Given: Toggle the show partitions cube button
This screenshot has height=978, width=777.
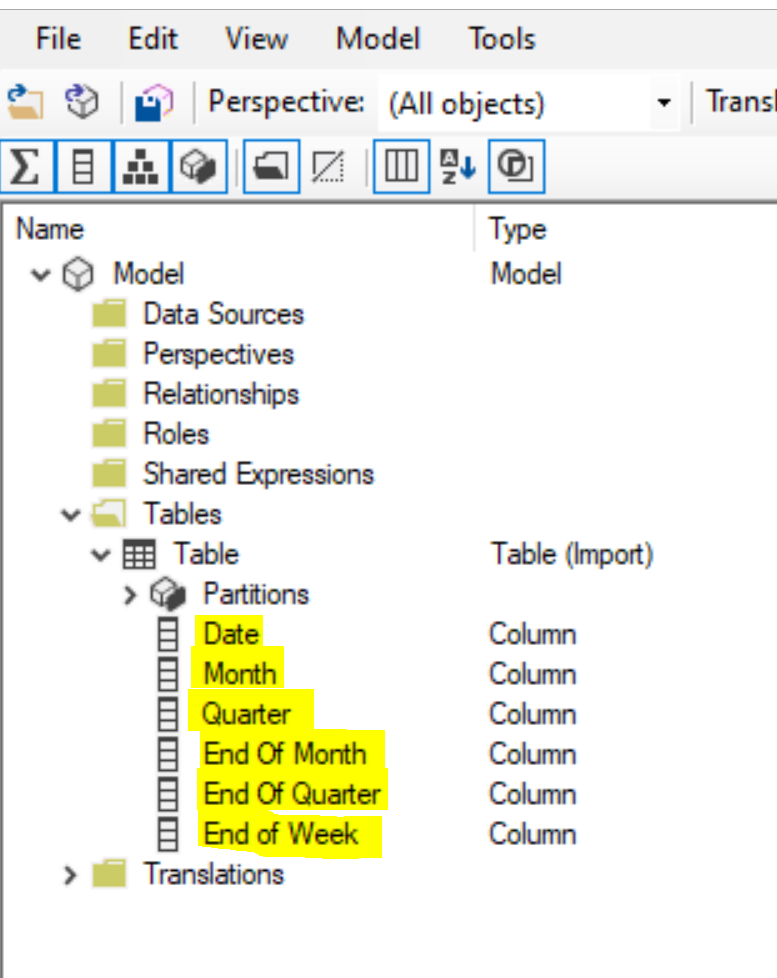Looking at the screenshot, I should click(198, 167).
